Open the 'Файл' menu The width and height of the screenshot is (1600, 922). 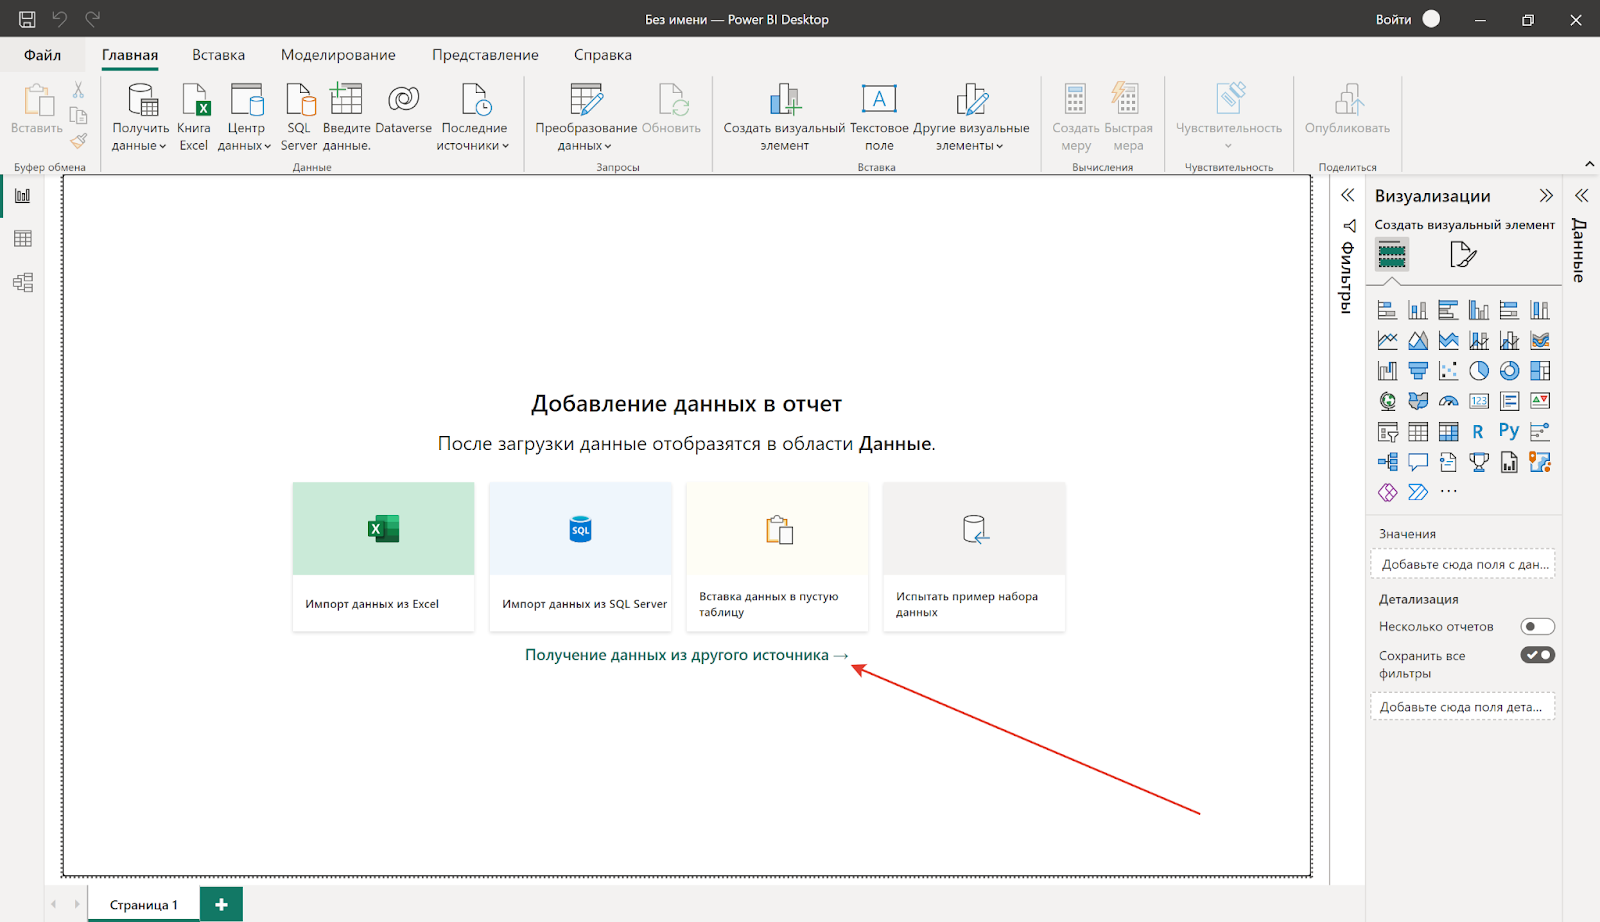[x=42, y=55]
